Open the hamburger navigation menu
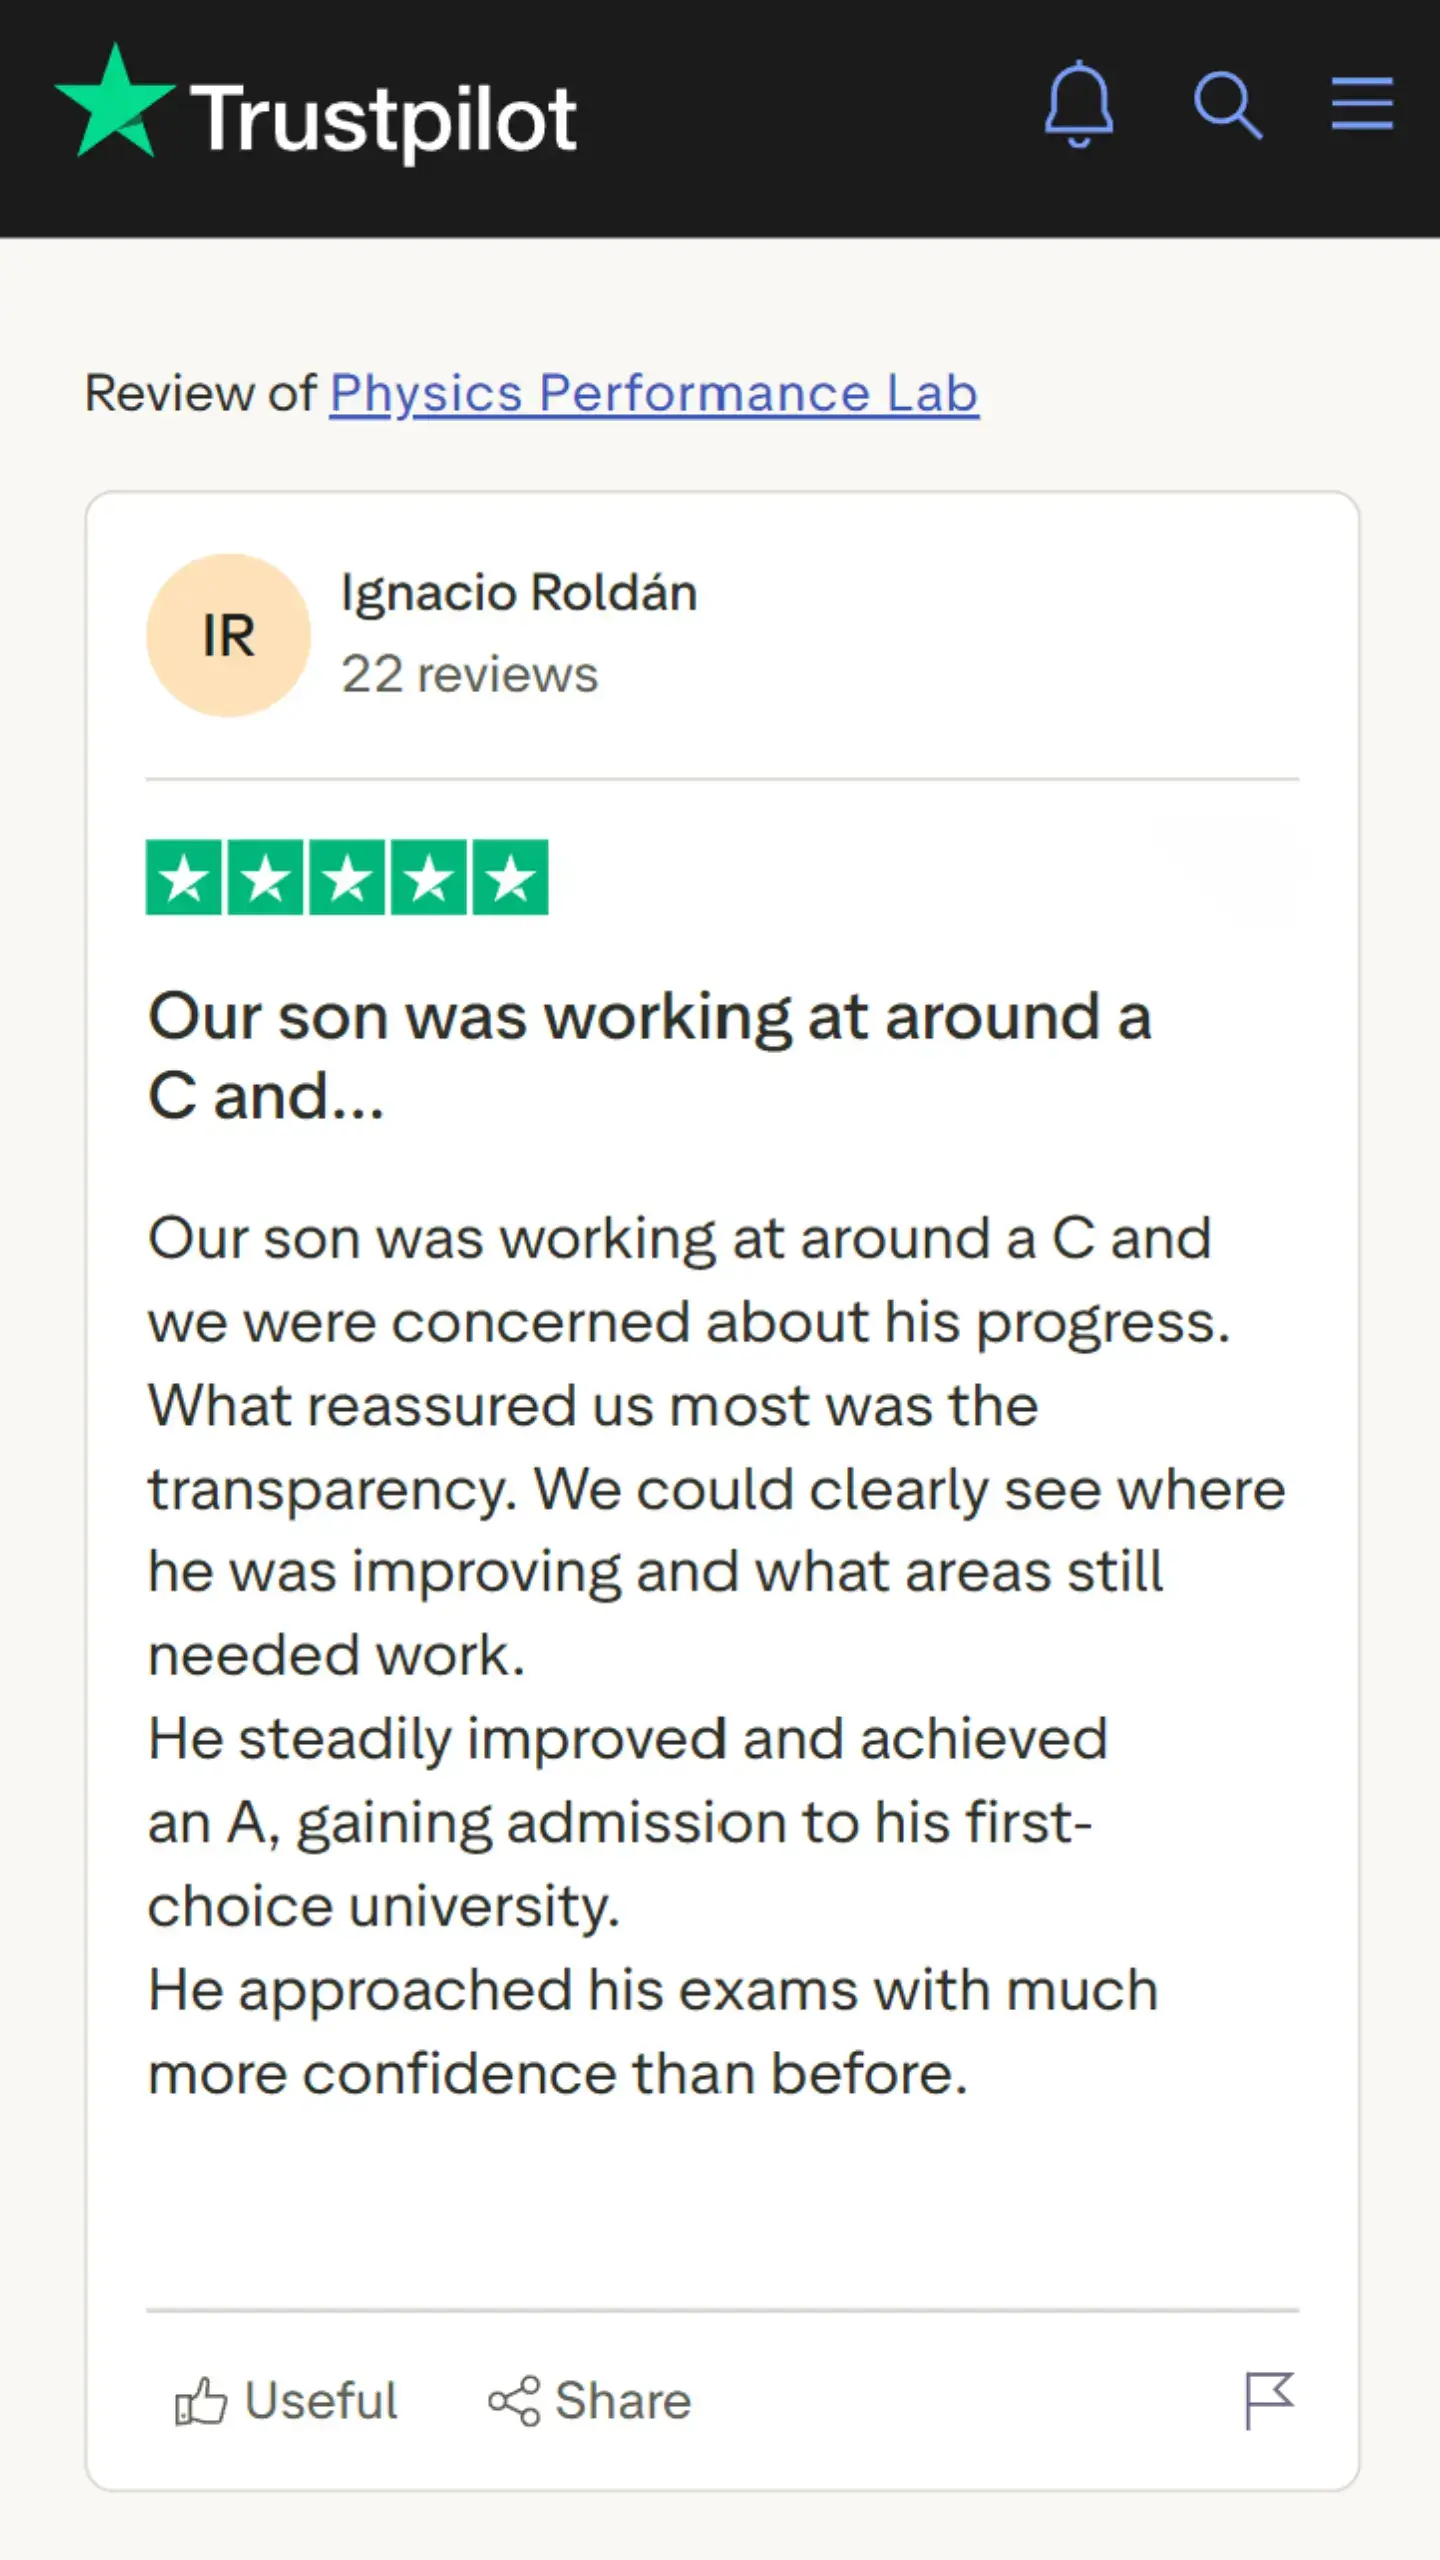Image resolution: width=1440 pixels, height=2560 pixels. click(1361, 104)
